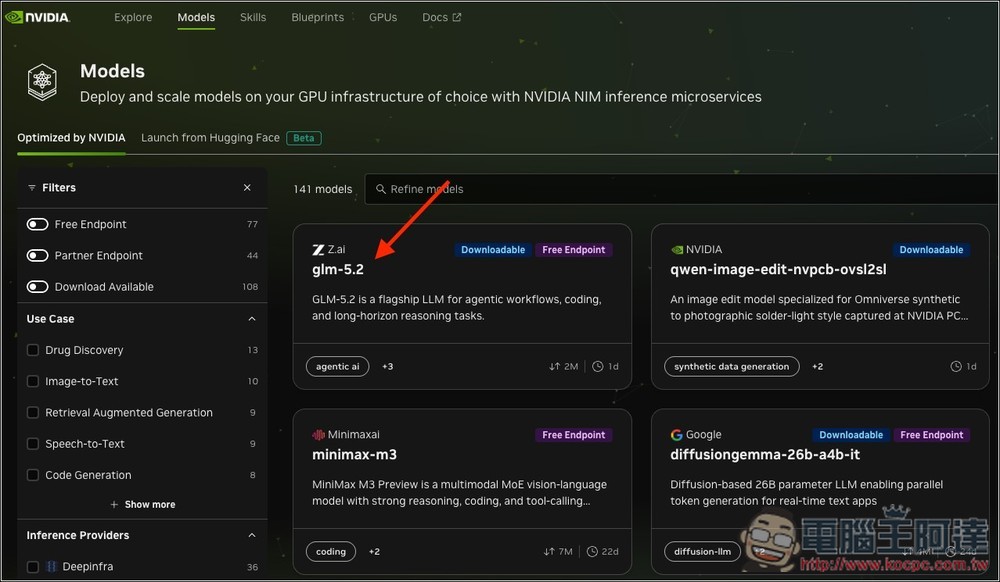Click MiniMax M3 Preview description text
This screenshot has height=582, width=1000.
pyautogui.click(x=459, y=493)
